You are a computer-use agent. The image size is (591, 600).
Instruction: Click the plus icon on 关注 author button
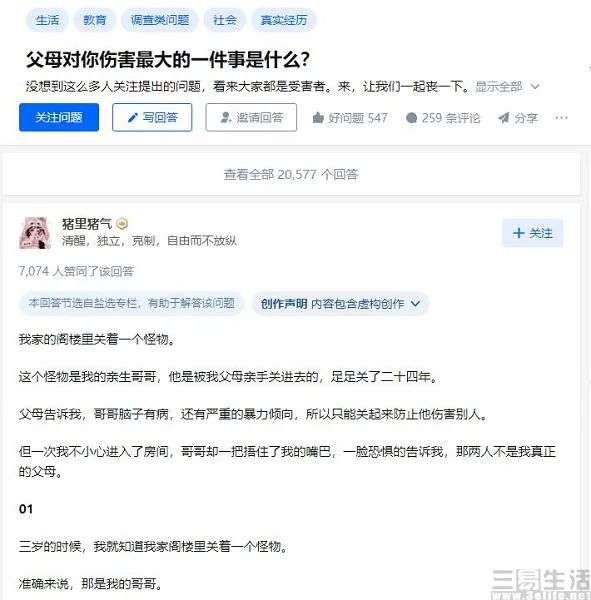[x=518, y=233]
